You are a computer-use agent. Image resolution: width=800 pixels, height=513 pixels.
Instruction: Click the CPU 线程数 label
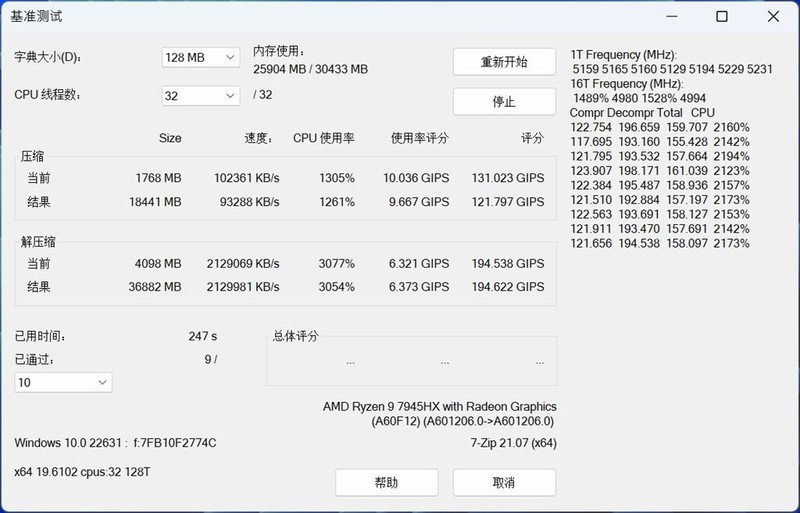pos(47,95)
